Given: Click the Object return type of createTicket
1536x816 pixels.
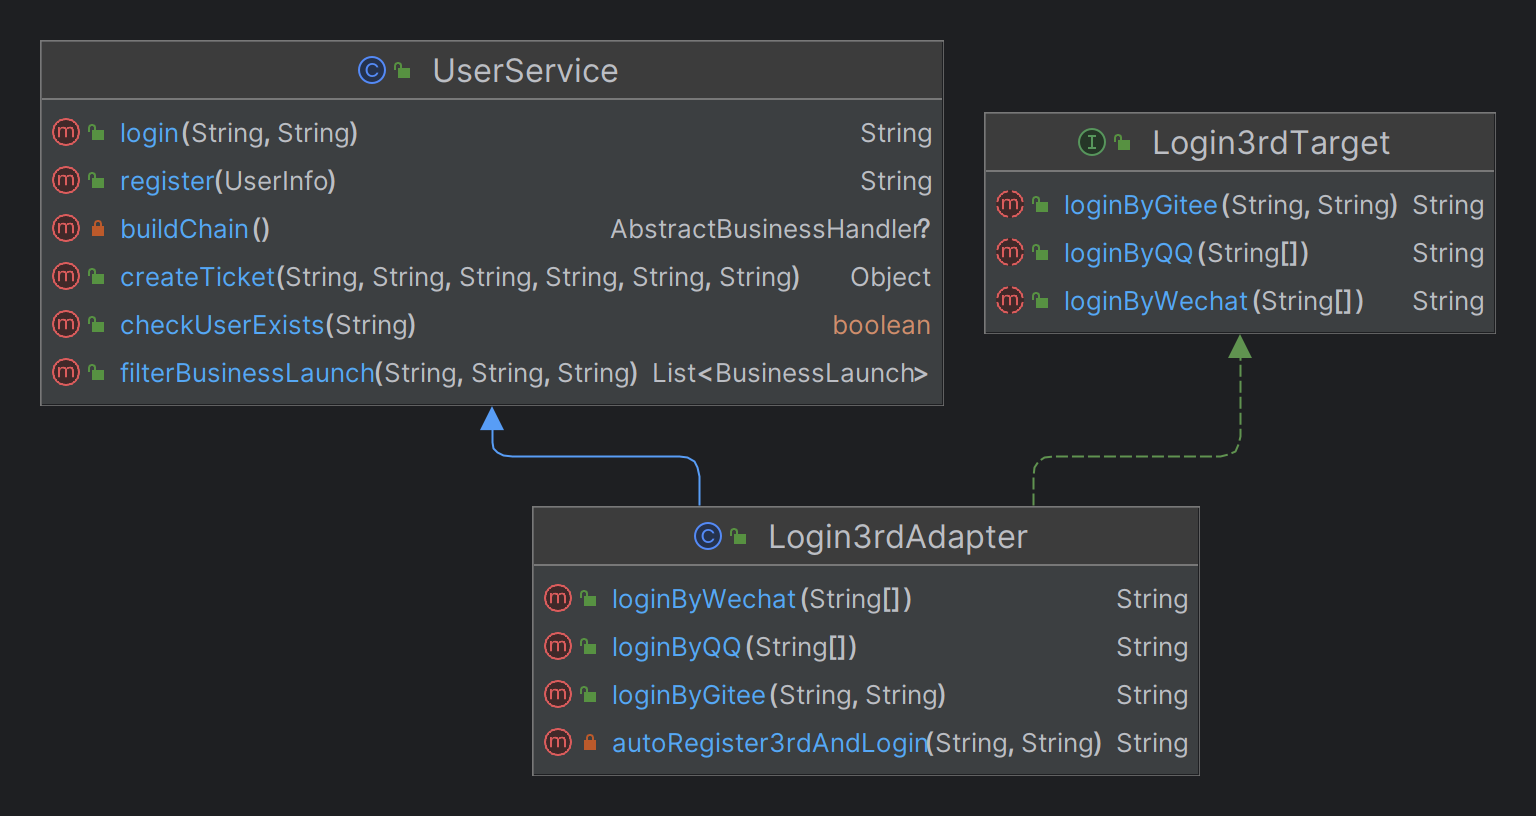Looking at the screenshot, I should click(x=890, y=277).
